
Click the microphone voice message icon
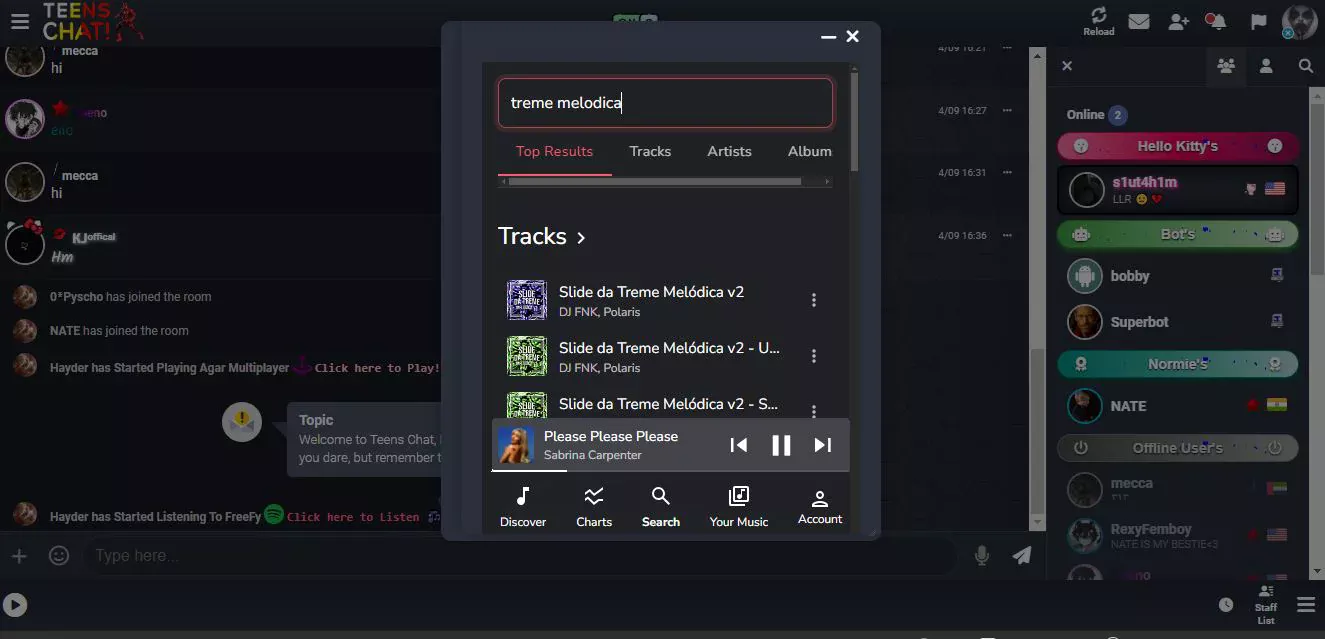(982, 555)
